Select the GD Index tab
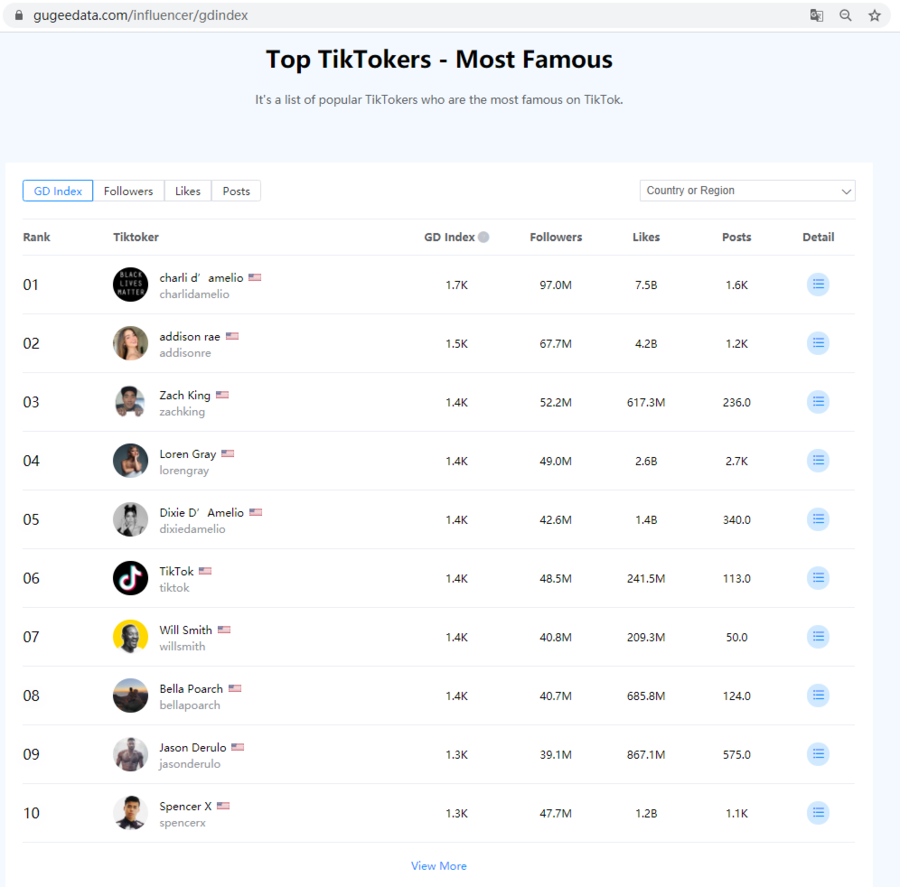900x887 pixels. tap(58, 191)
